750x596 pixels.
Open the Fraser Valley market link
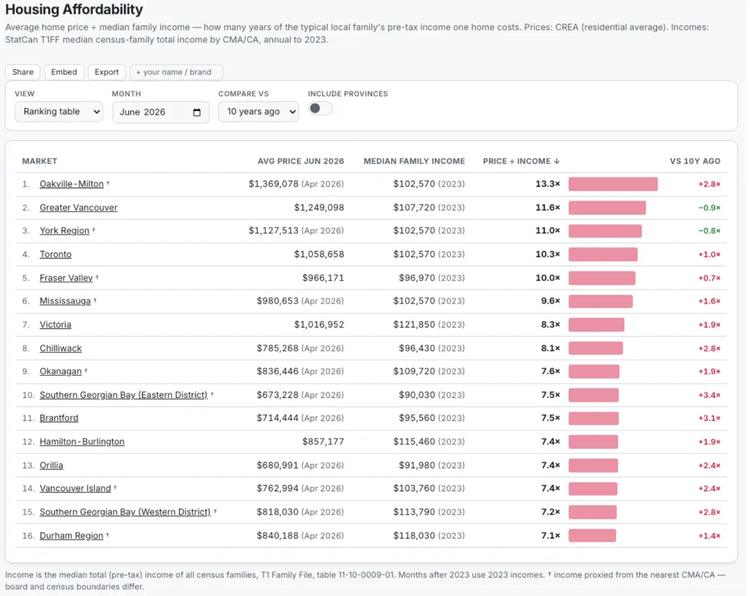[x=66, y=278]
